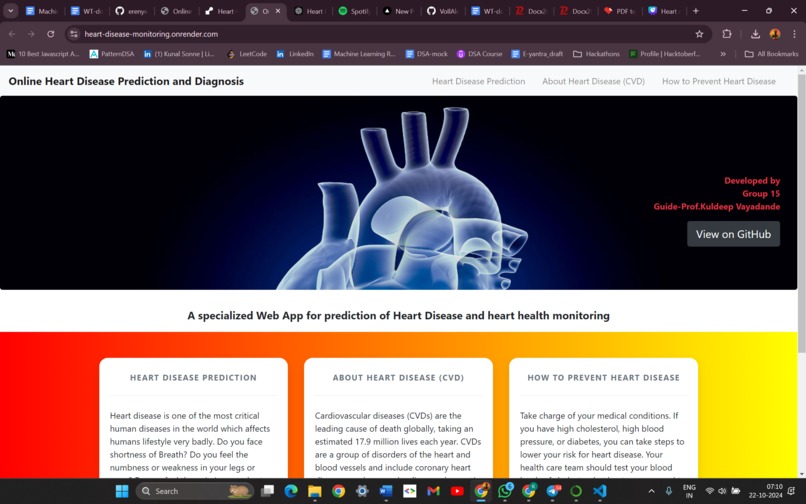Open the All Bookmarks folder
Viewport: 806px width, 504px height.
[x=771, y=53]
